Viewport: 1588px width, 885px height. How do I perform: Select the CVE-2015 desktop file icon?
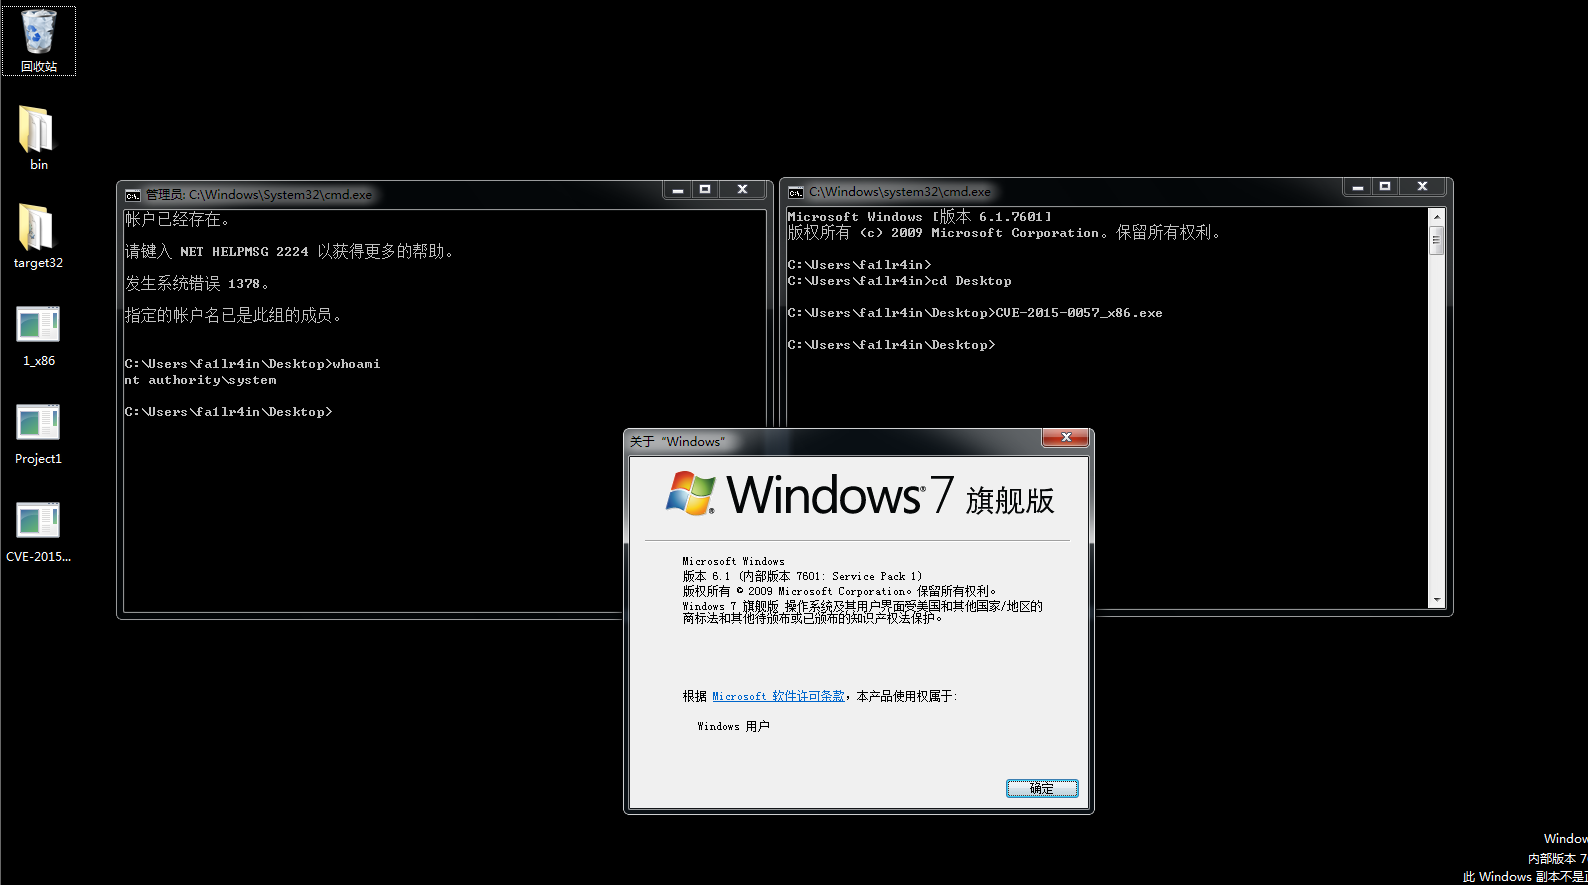pyautogui.click(x=38, y=530)
